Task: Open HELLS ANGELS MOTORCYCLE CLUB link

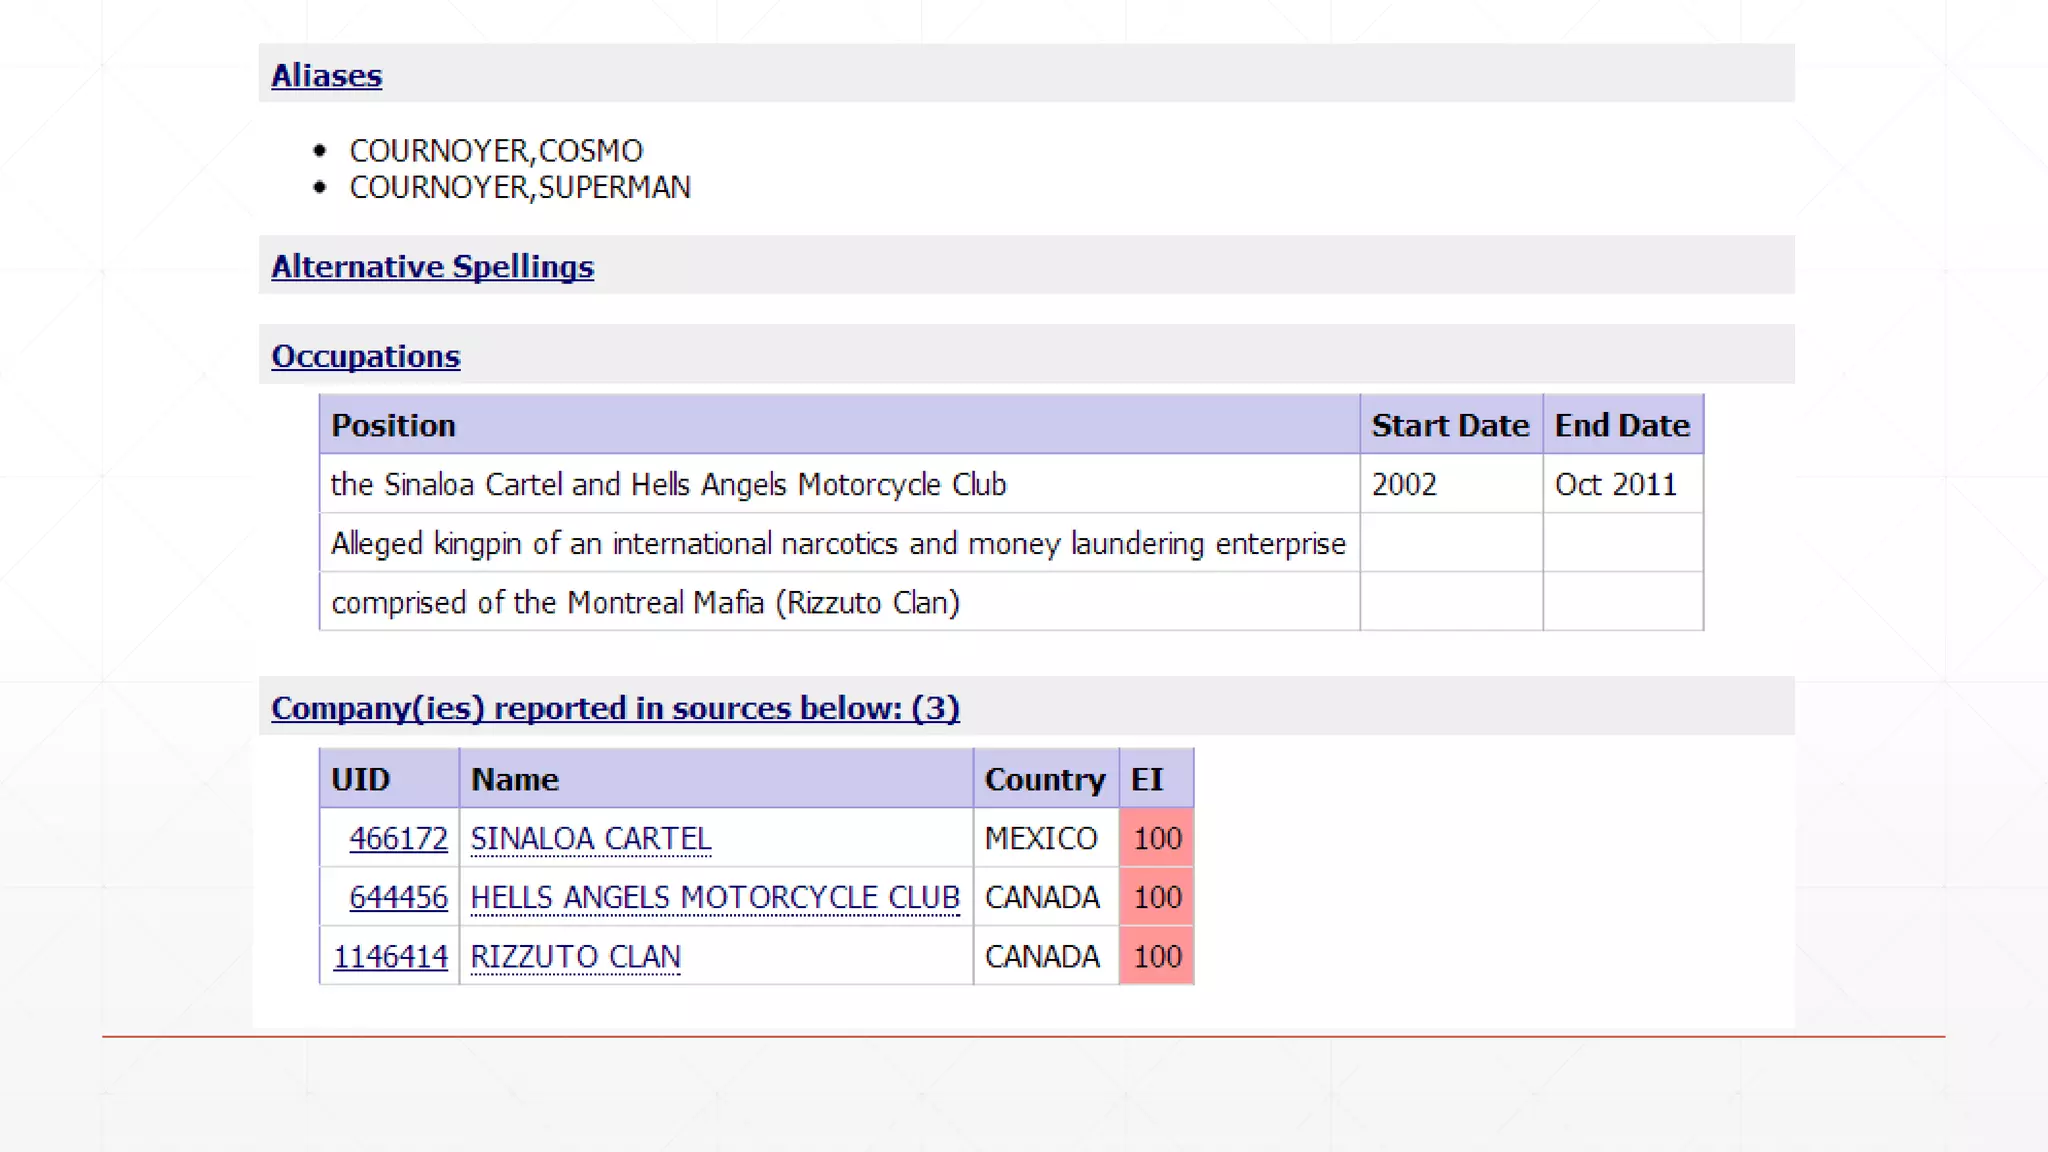Action: (x=714, y=898)
